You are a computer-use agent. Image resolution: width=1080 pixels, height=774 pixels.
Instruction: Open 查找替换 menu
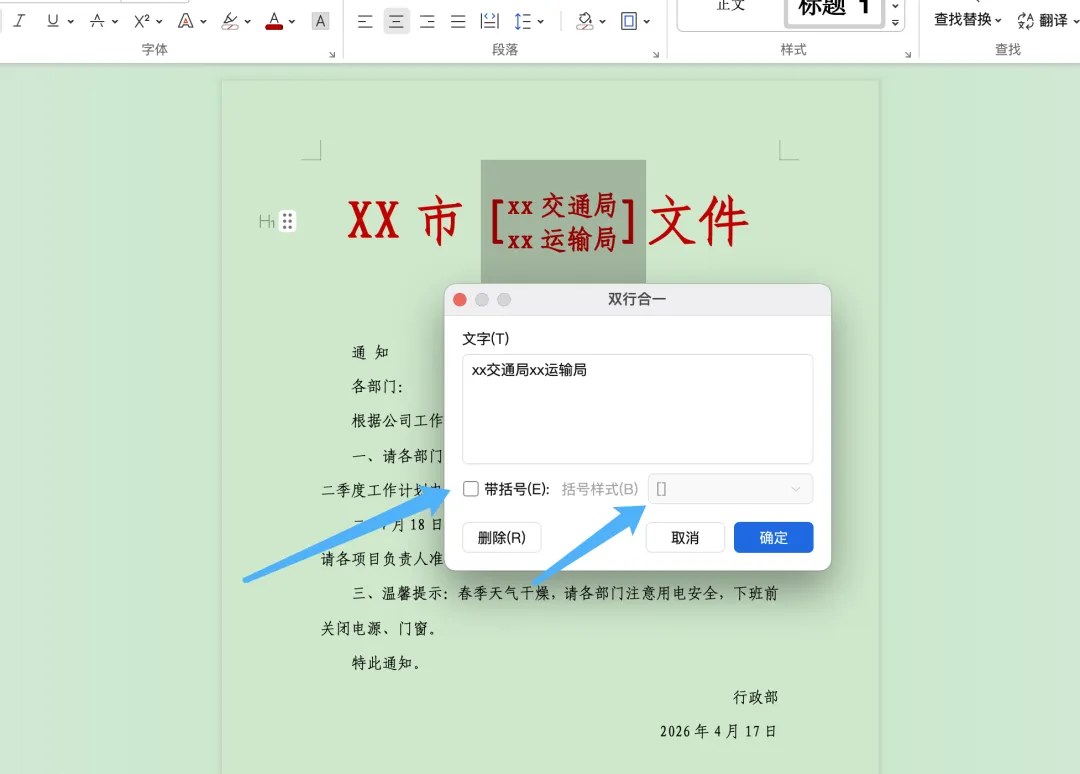click(967, 20)
